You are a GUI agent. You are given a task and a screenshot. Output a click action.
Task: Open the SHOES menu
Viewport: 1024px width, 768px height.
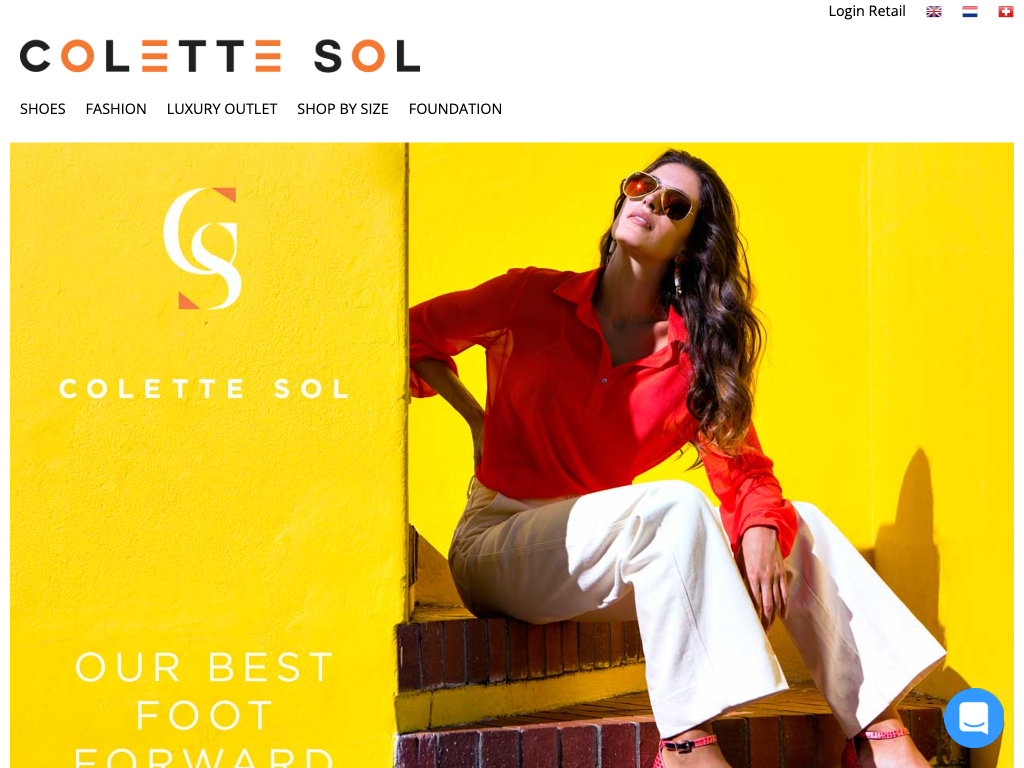pyautogui.click(x=42, y=109)
